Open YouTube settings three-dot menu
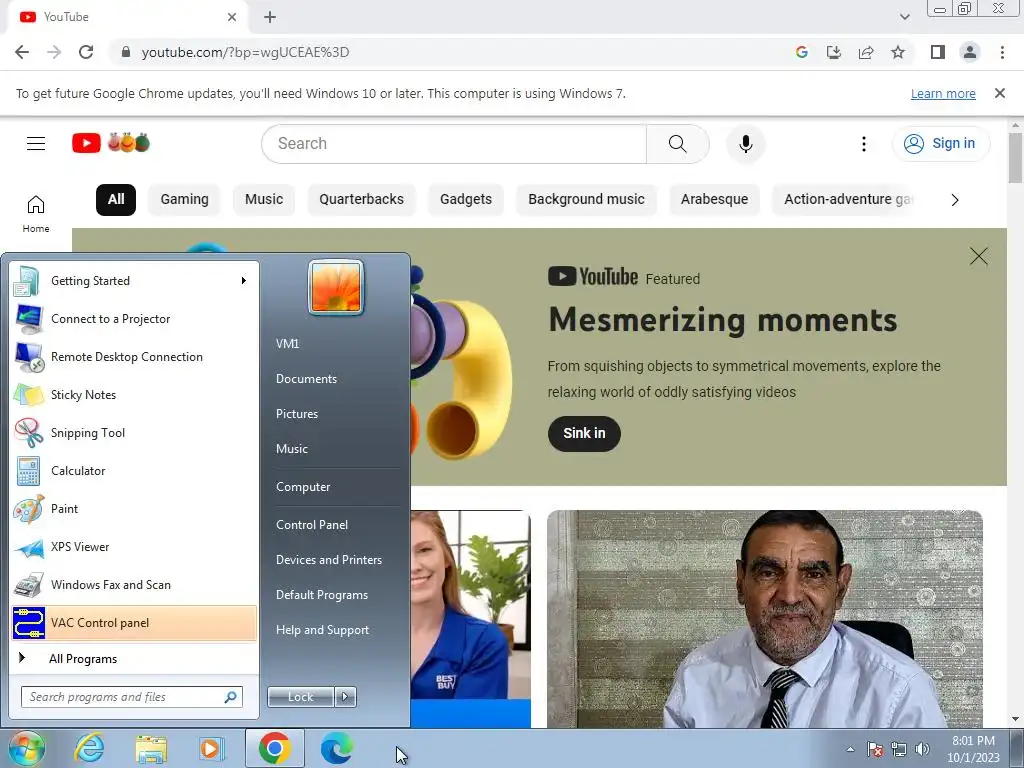Image resolution: width=1024 pixels, height=768 pixels. point(863,144)
